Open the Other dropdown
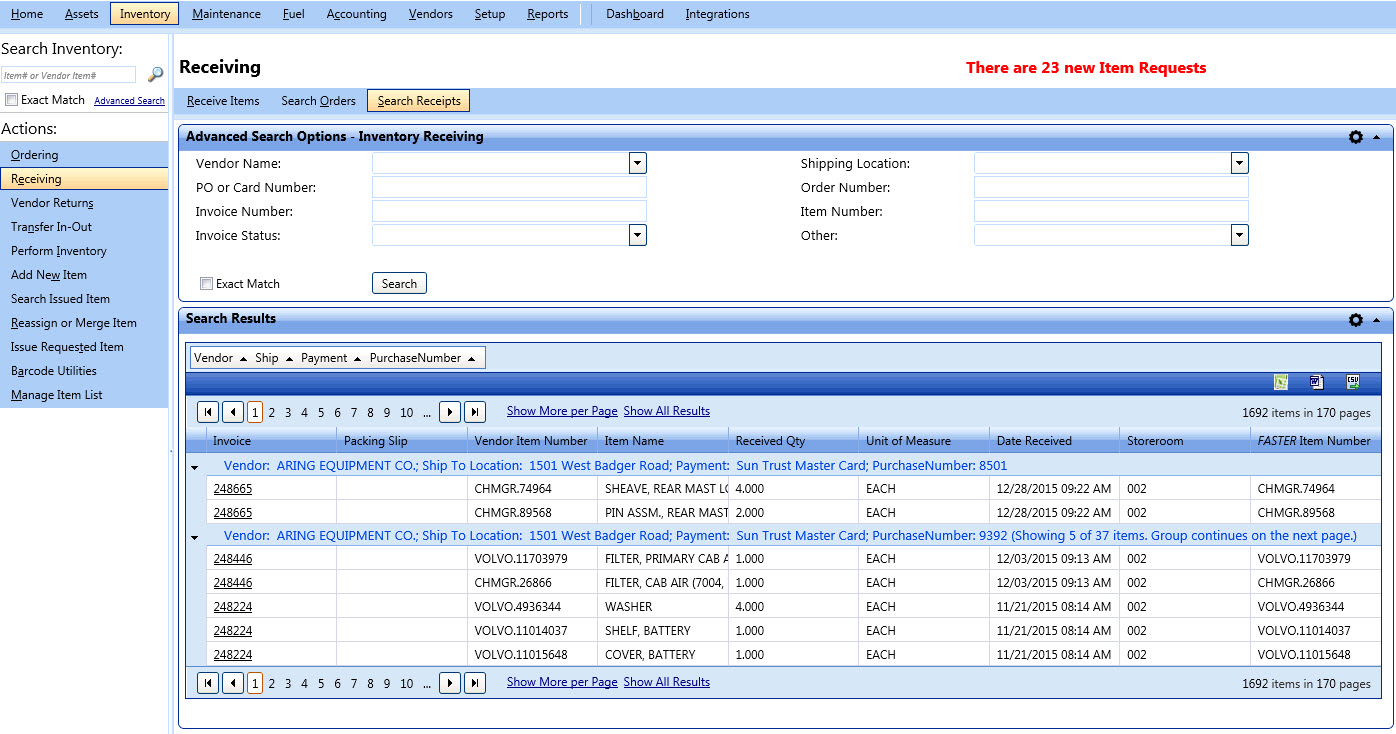The image size is (1396, 734). pyautogui.click(x=1240, y=235)
